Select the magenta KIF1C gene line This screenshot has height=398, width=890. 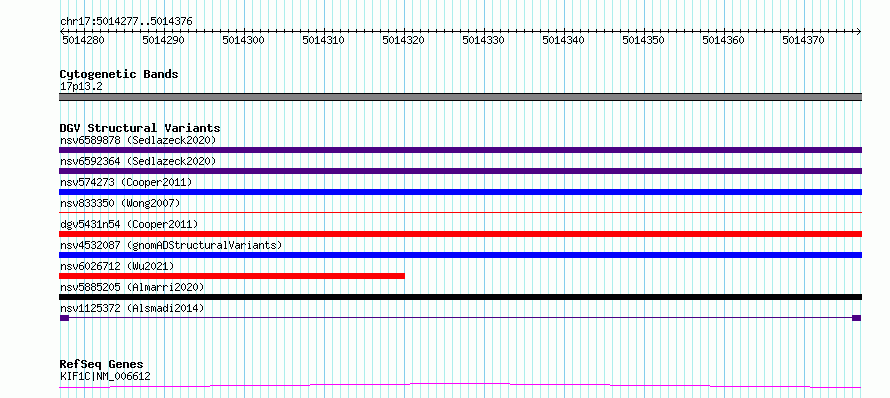[460, 386]
